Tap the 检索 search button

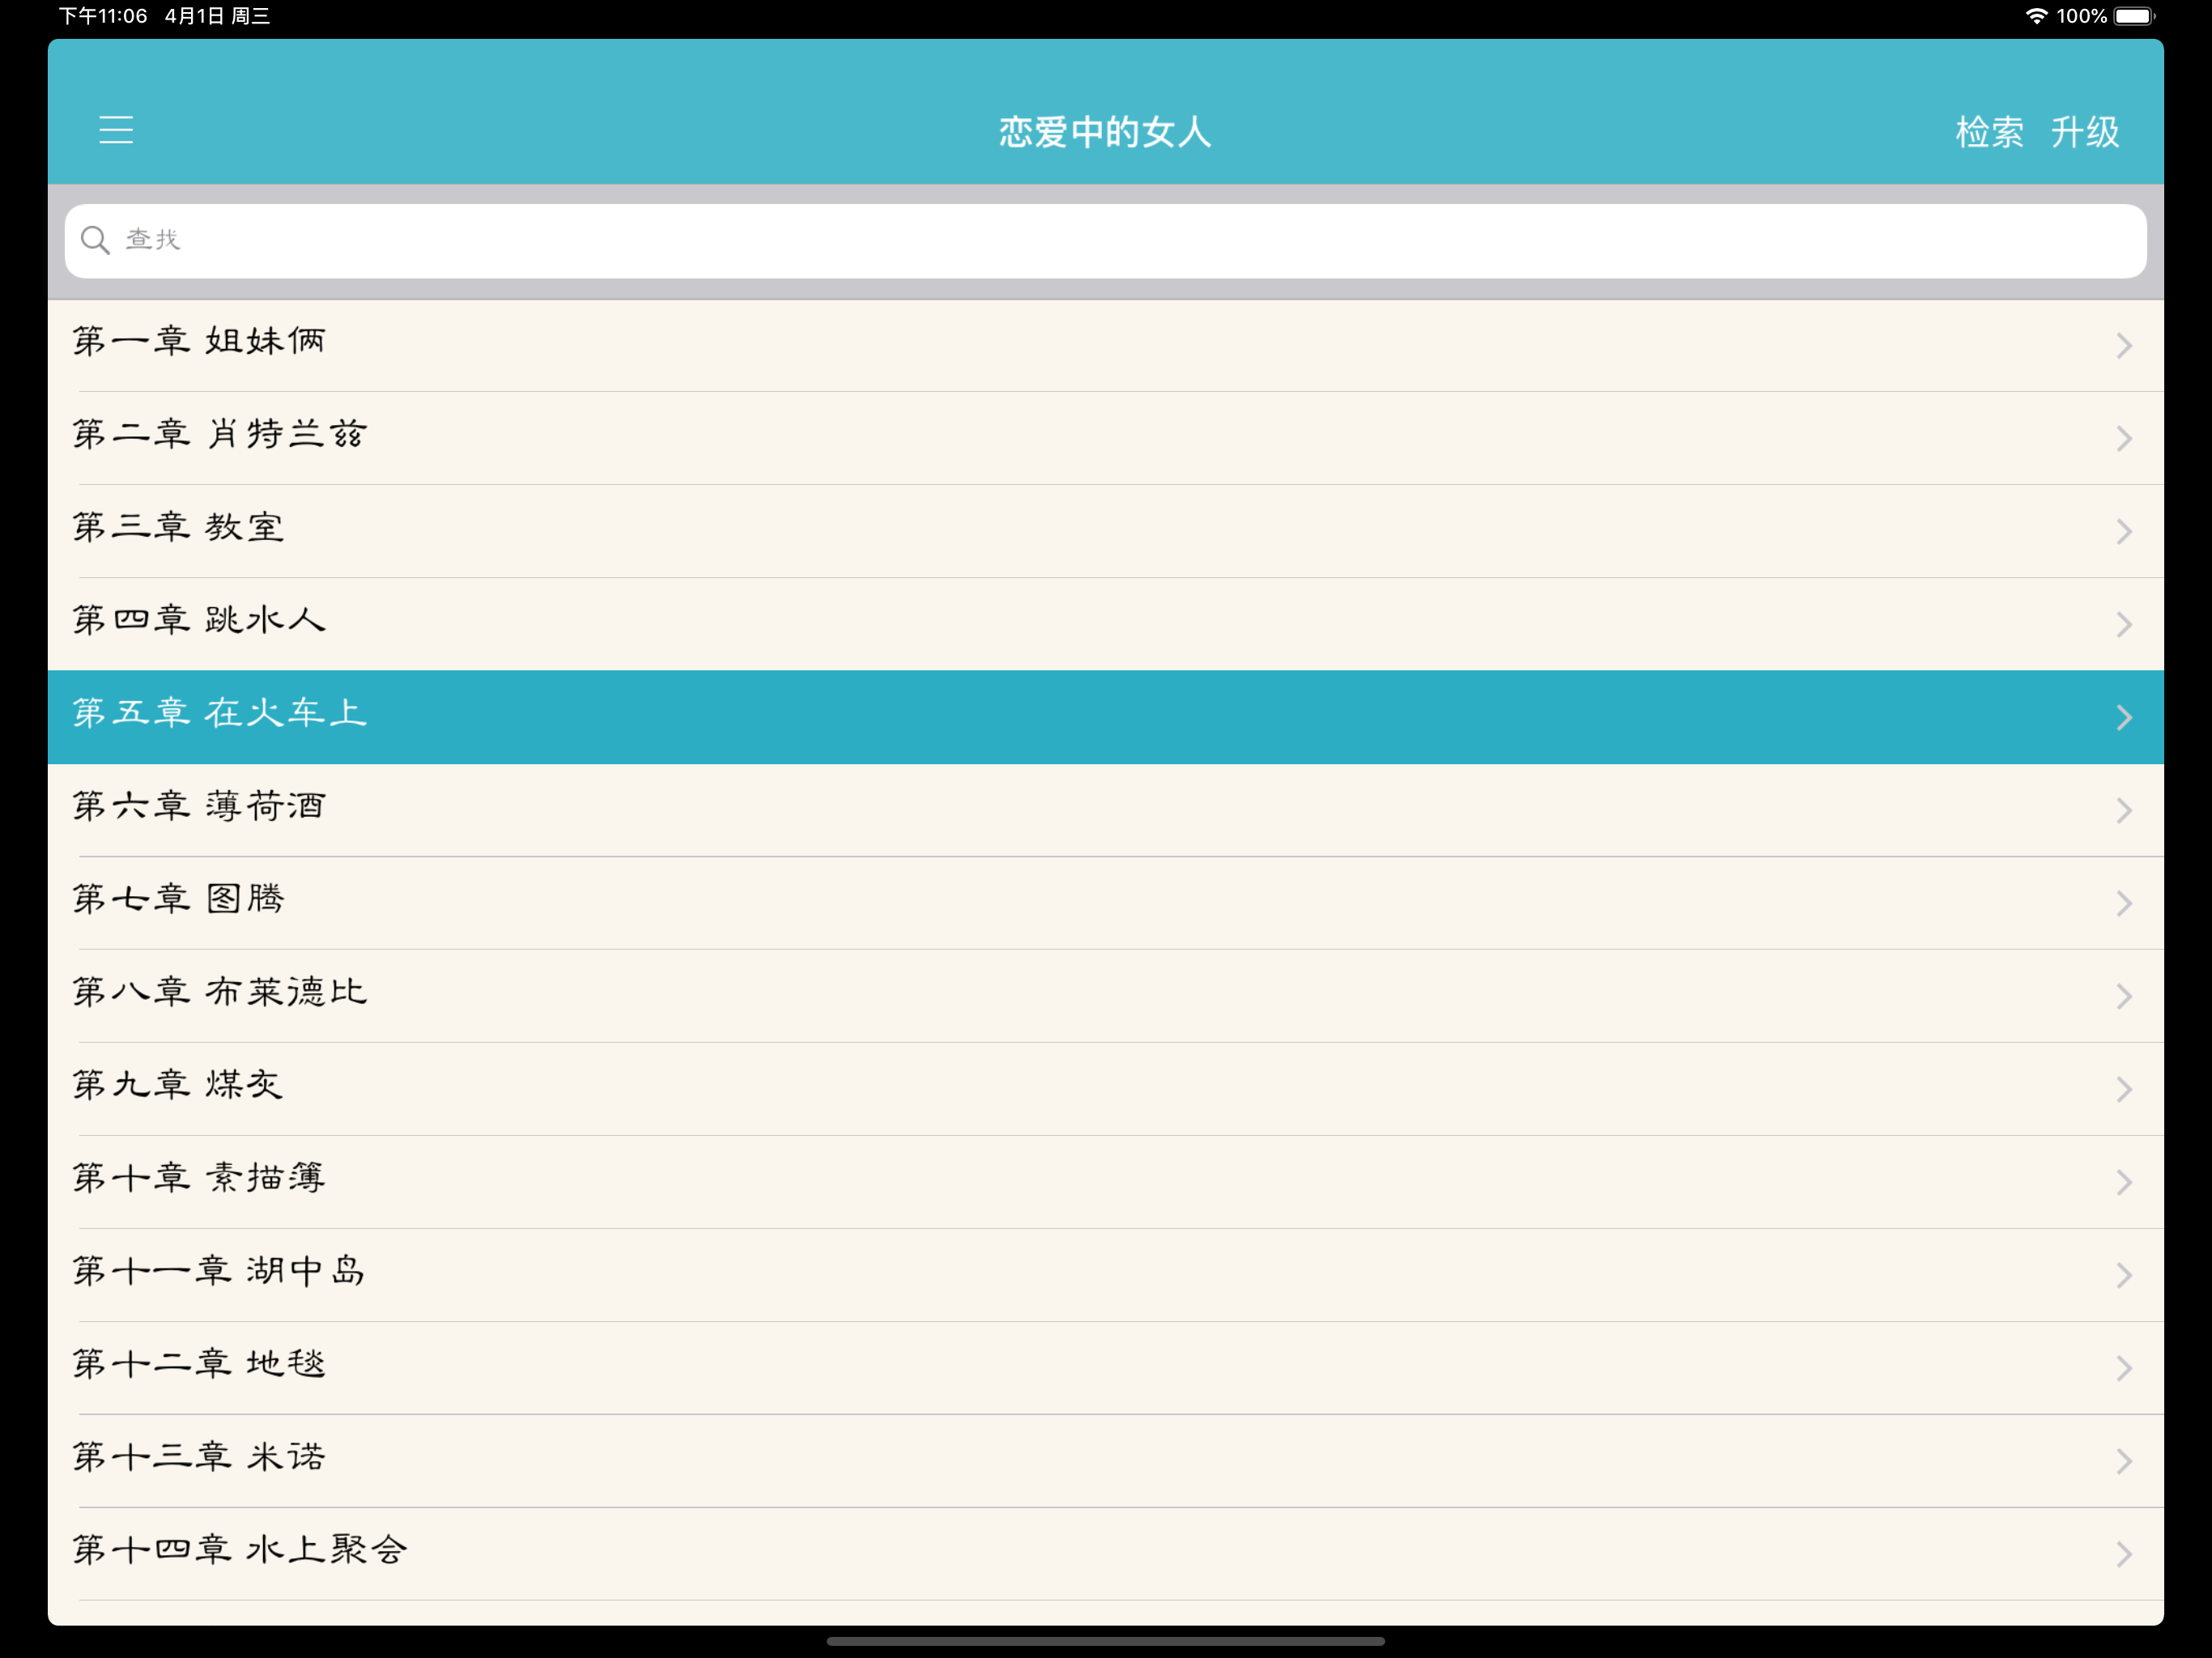click(1989, 132)
